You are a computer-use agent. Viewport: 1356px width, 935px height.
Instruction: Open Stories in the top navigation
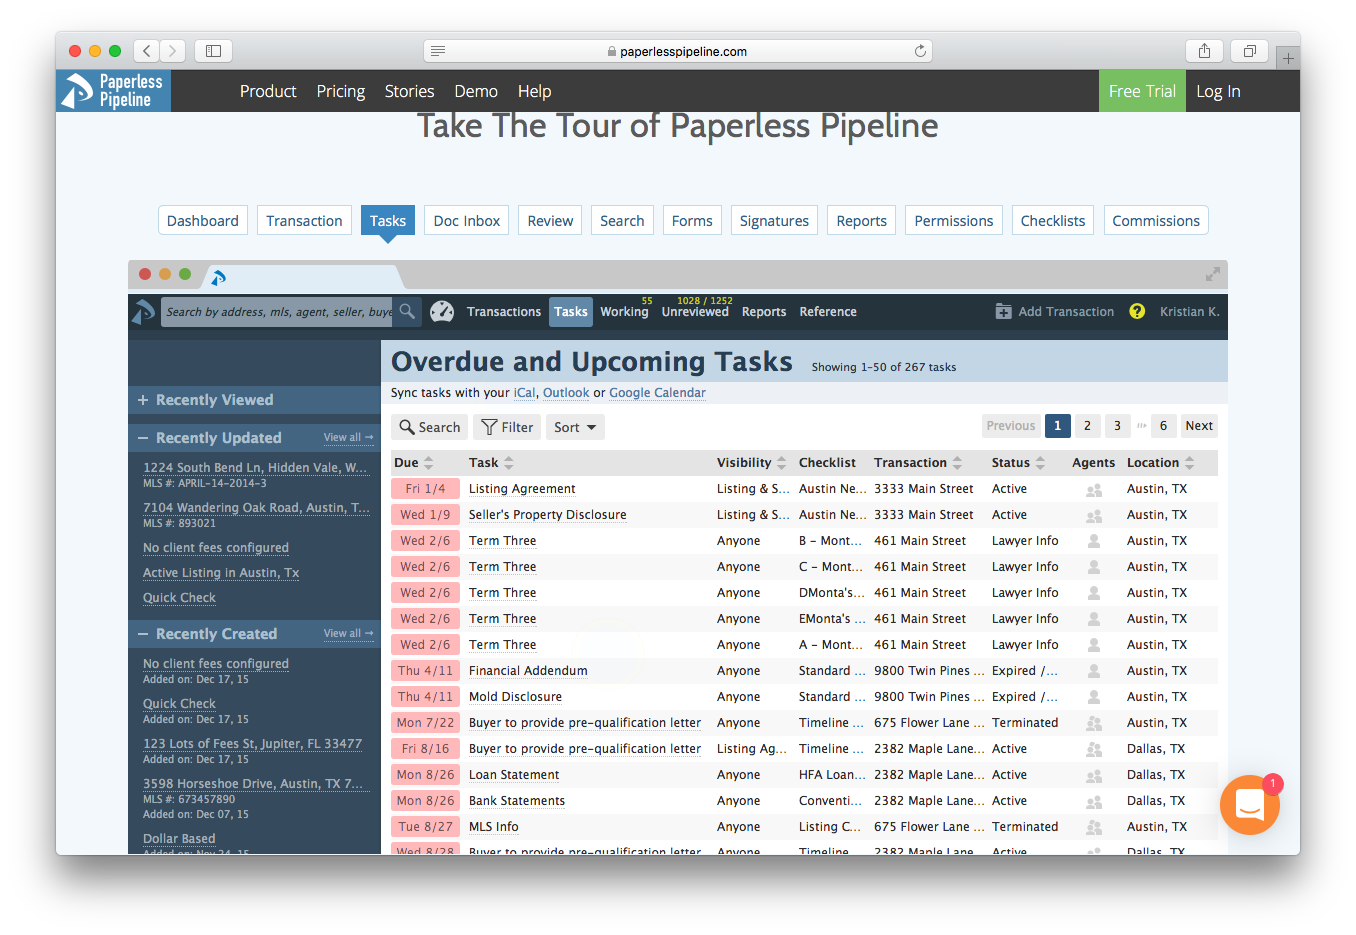pyautogui.click(x=410, y=91)
